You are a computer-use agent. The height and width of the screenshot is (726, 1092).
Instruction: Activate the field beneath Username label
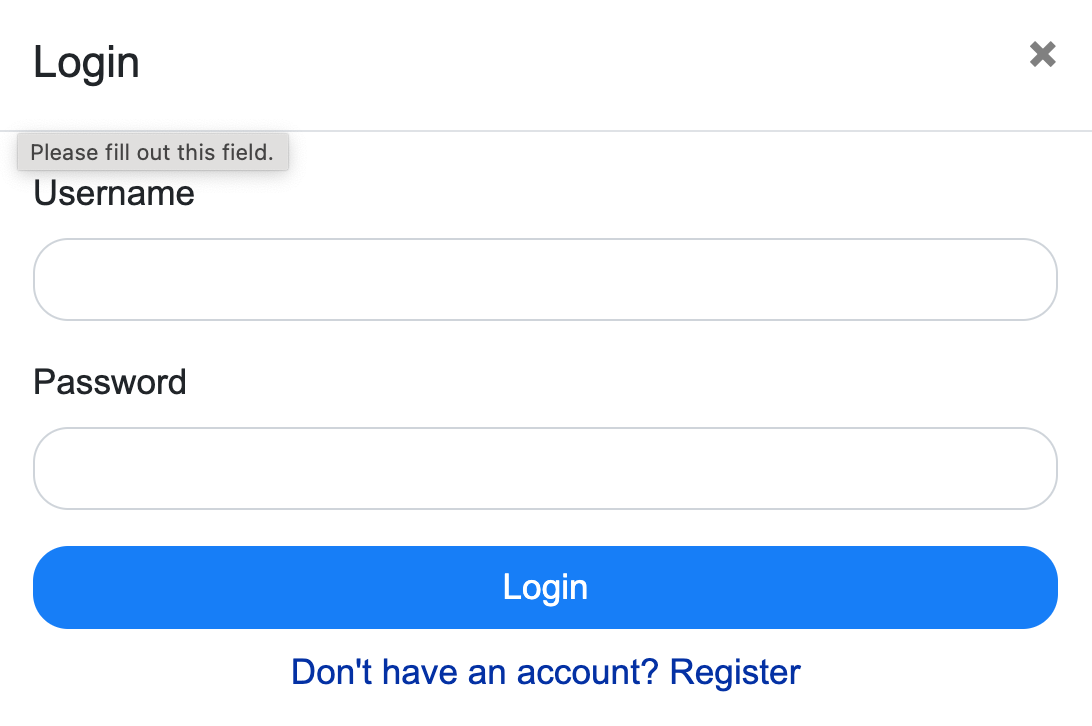point(545,279)
